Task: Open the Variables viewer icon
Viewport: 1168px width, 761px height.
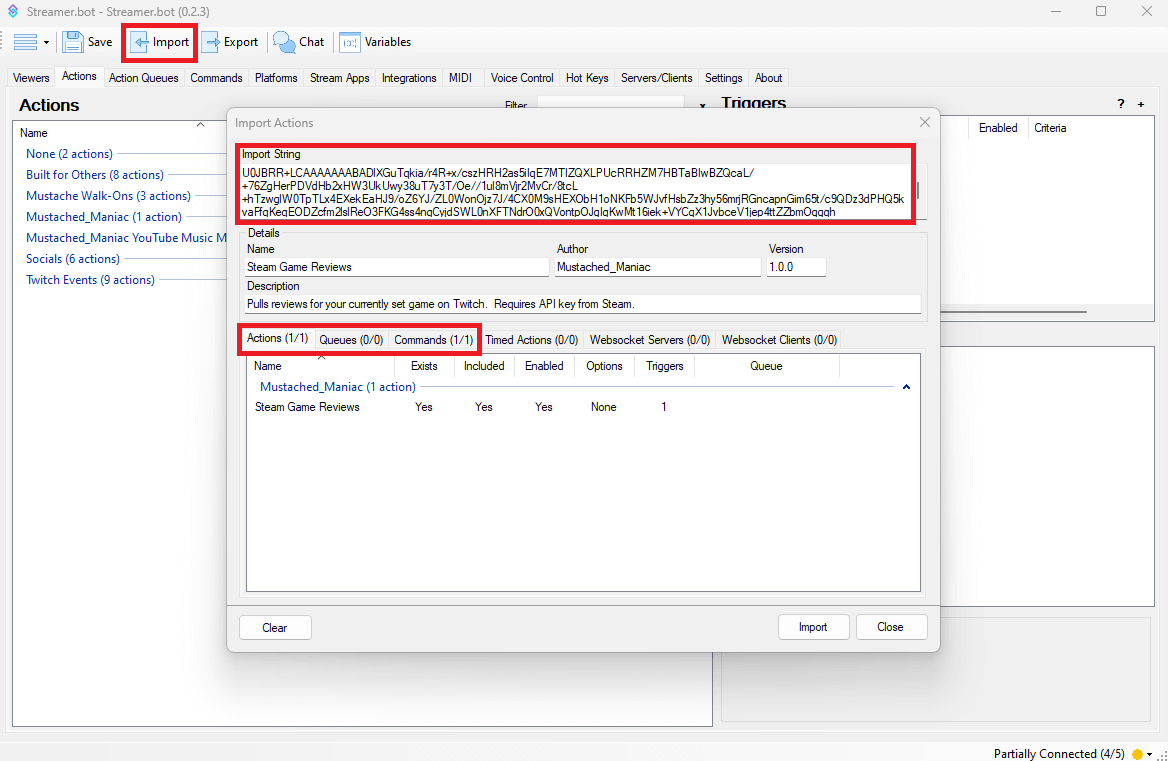Action: point(350,42)
